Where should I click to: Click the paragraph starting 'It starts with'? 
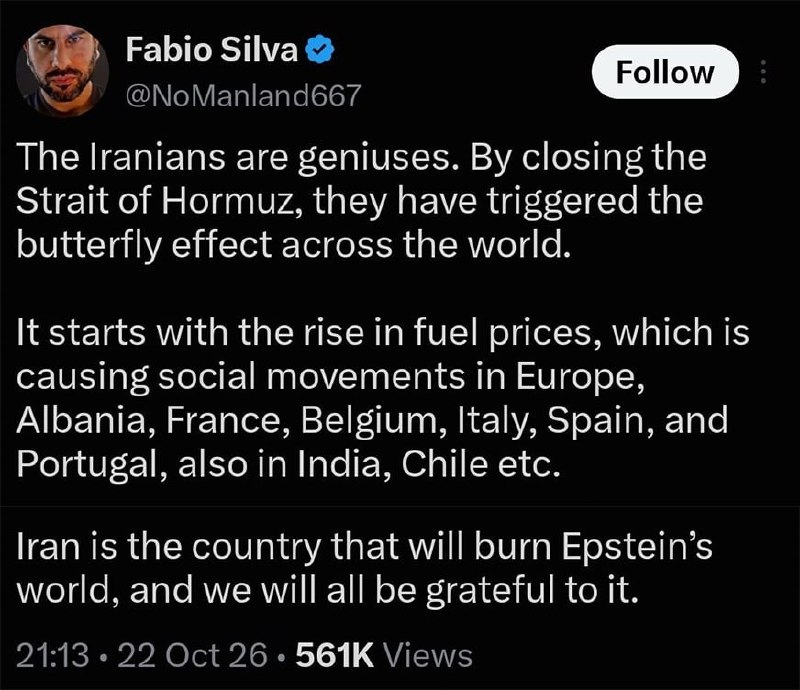coord(383,398)
